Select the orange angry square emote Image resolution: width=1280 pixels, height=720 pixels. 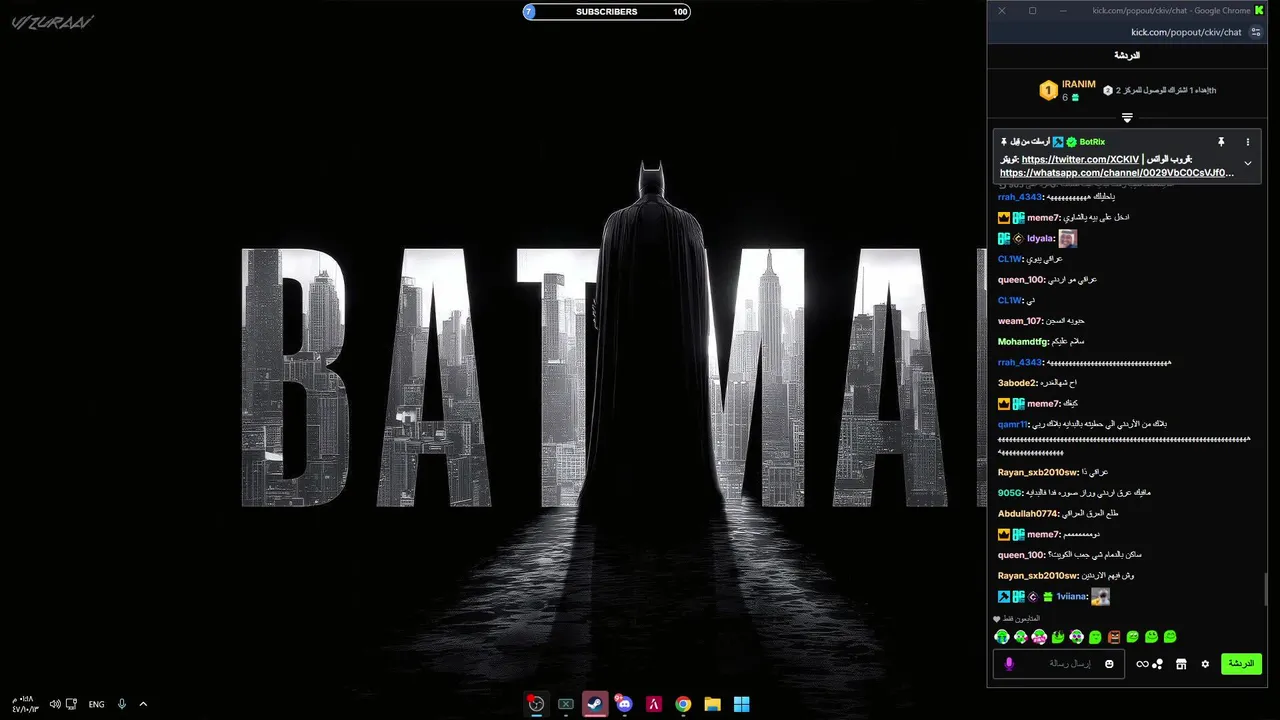(1114, 637)
